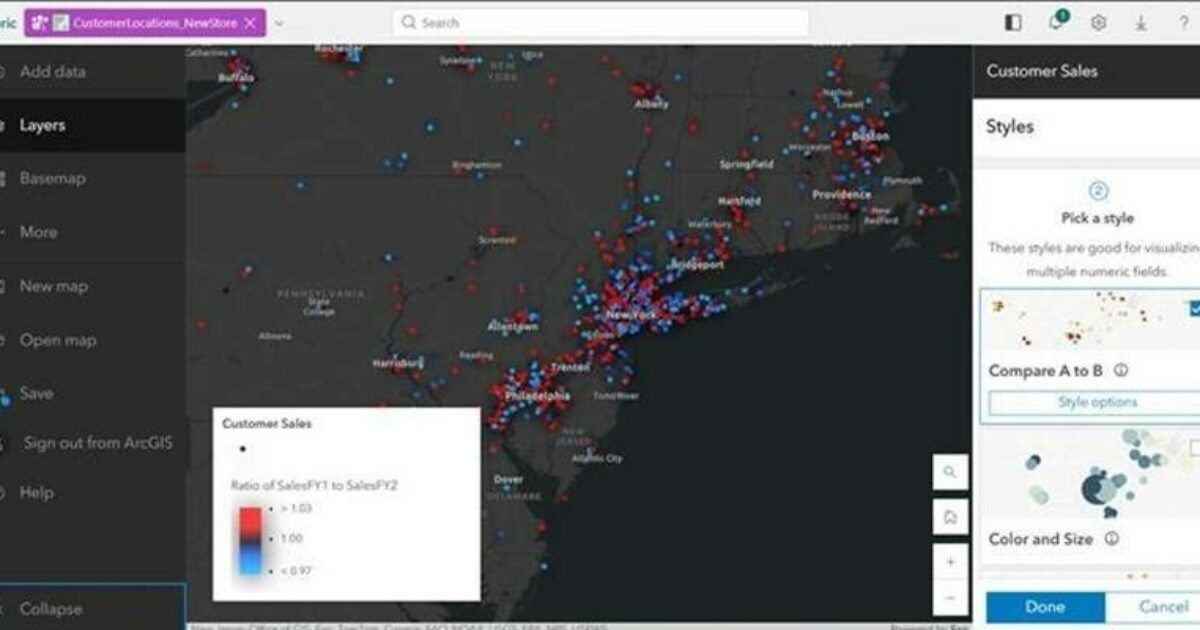Toggle the panel layout icon in header

(x=1013, y=23)
